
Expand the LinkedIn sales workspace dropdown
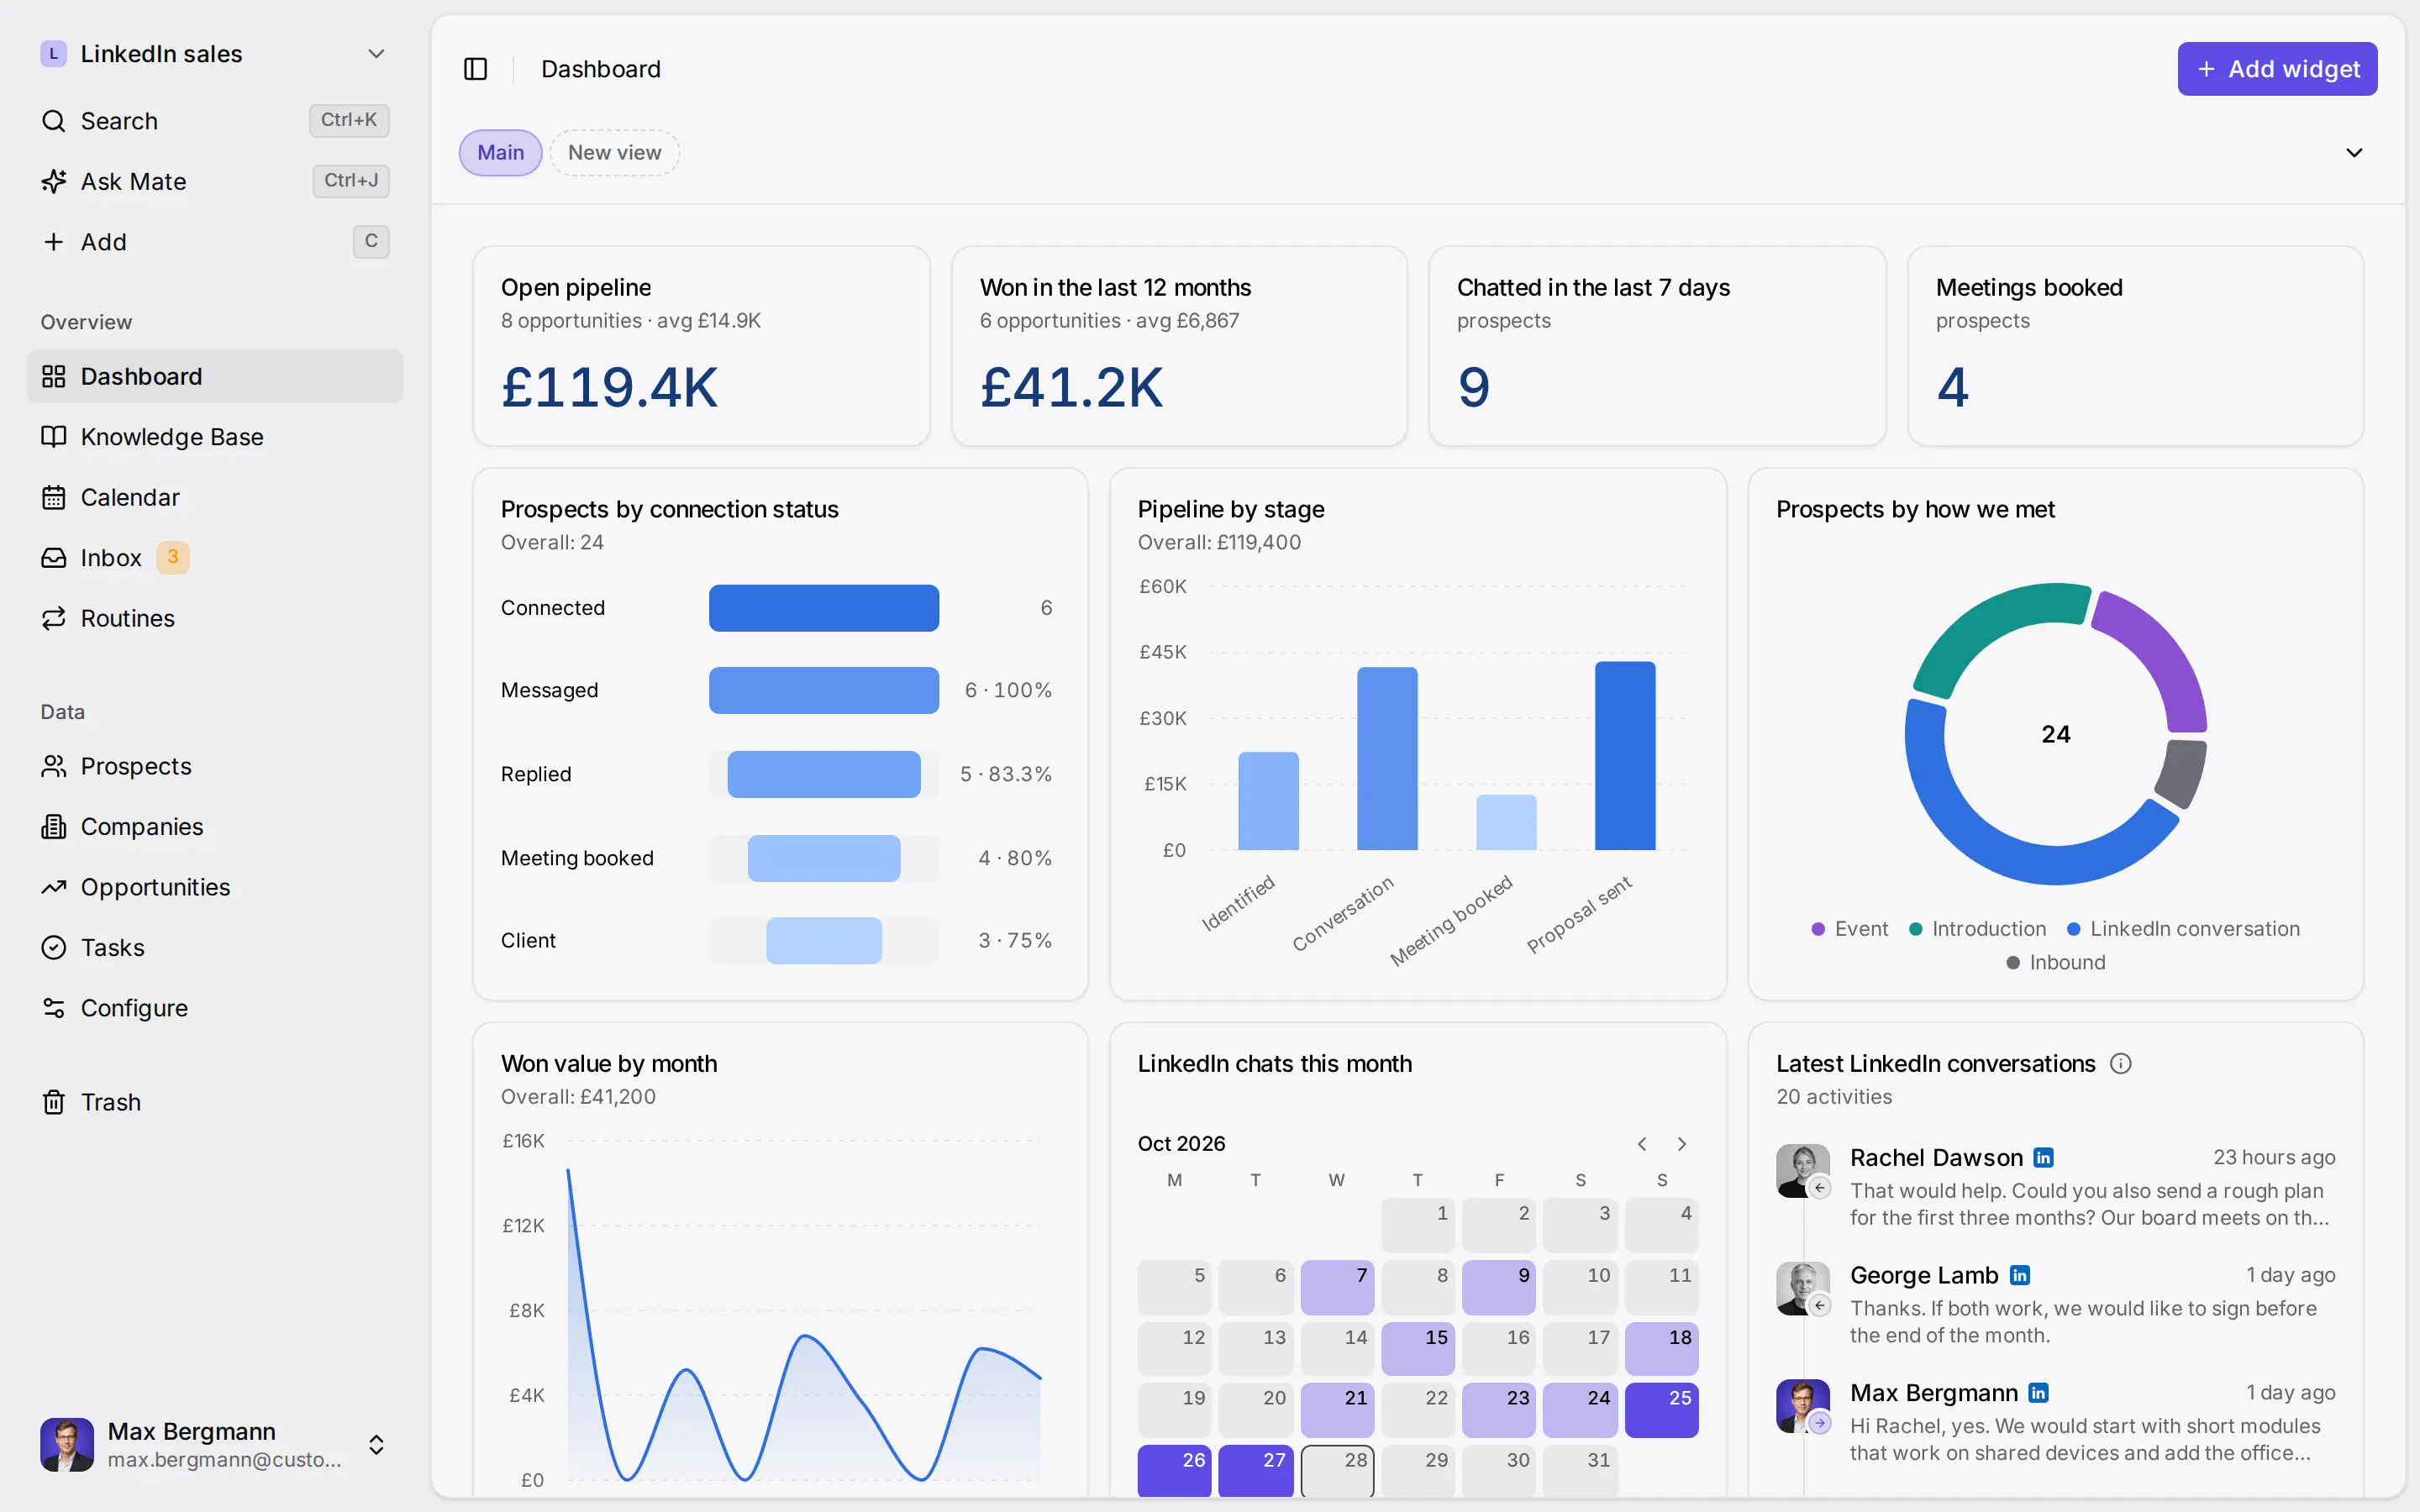(x=376, y=54)
